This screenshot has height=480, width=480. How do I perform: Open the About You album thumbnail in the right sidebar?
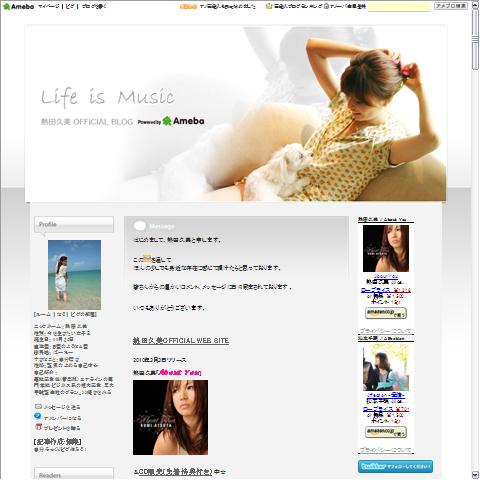click(x=386, y=248)
